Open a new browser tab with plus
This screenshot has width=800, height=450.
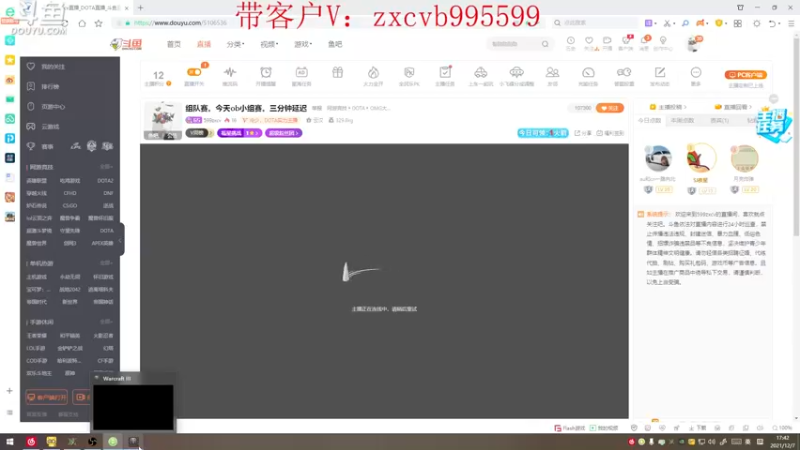140,8
